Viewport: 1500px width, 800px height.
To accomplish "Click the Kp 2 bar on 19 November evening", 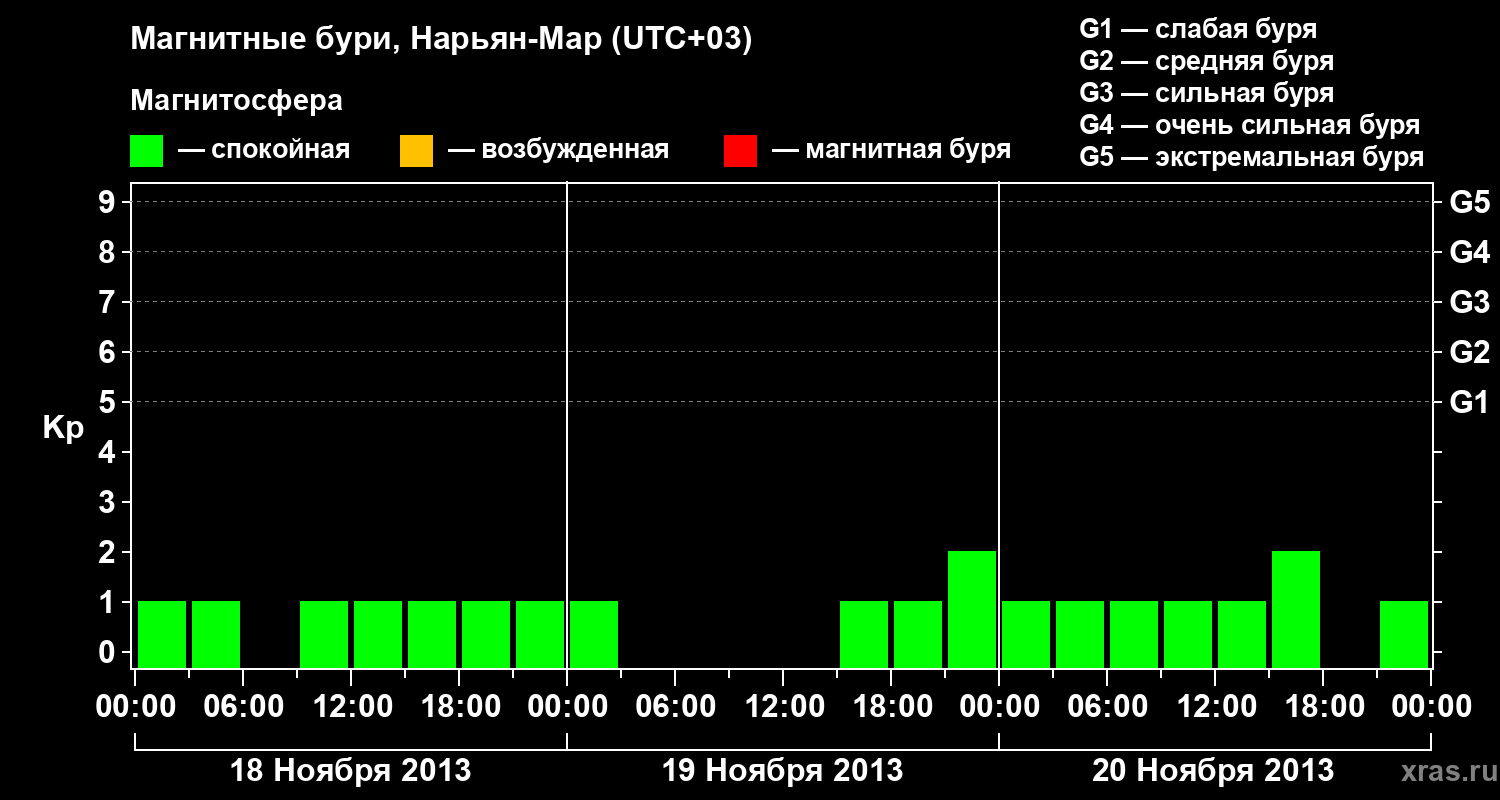I will pos(972,609).
